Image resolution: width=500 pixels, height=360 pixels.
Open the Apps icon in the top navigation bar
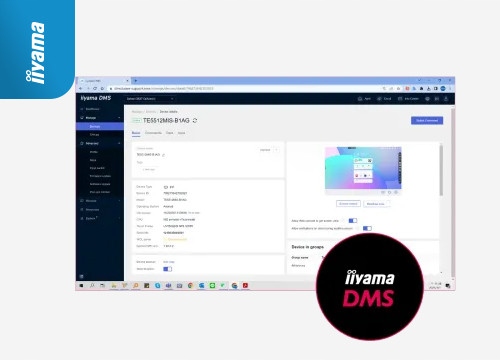click(x=364, y=99)
